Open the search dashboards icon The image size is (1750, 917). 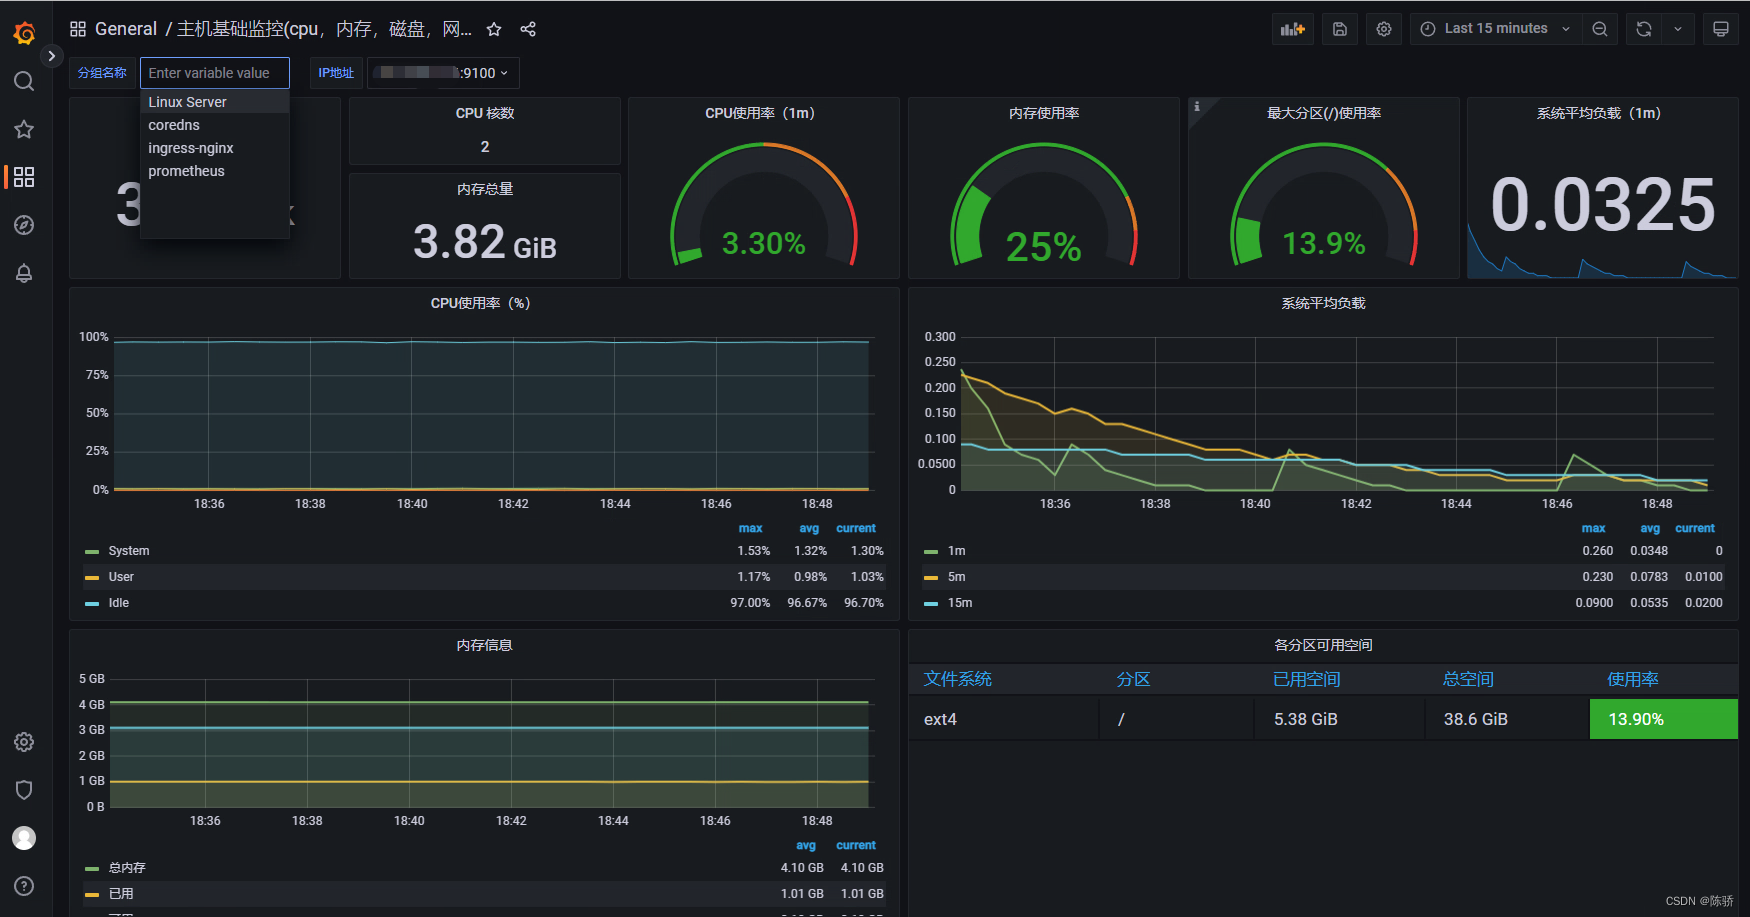(x=24, y=81)
